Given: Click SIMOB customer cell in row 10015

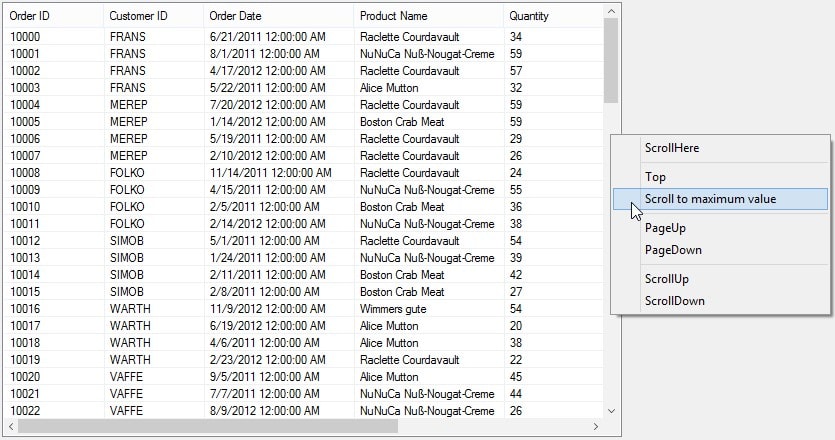Looking at the screenshot, I should click(x=153, y=292).
